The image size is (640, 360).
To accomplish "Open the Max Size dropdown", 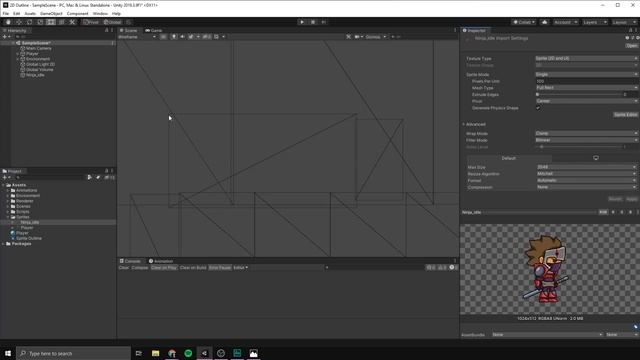I will point(587,167).
